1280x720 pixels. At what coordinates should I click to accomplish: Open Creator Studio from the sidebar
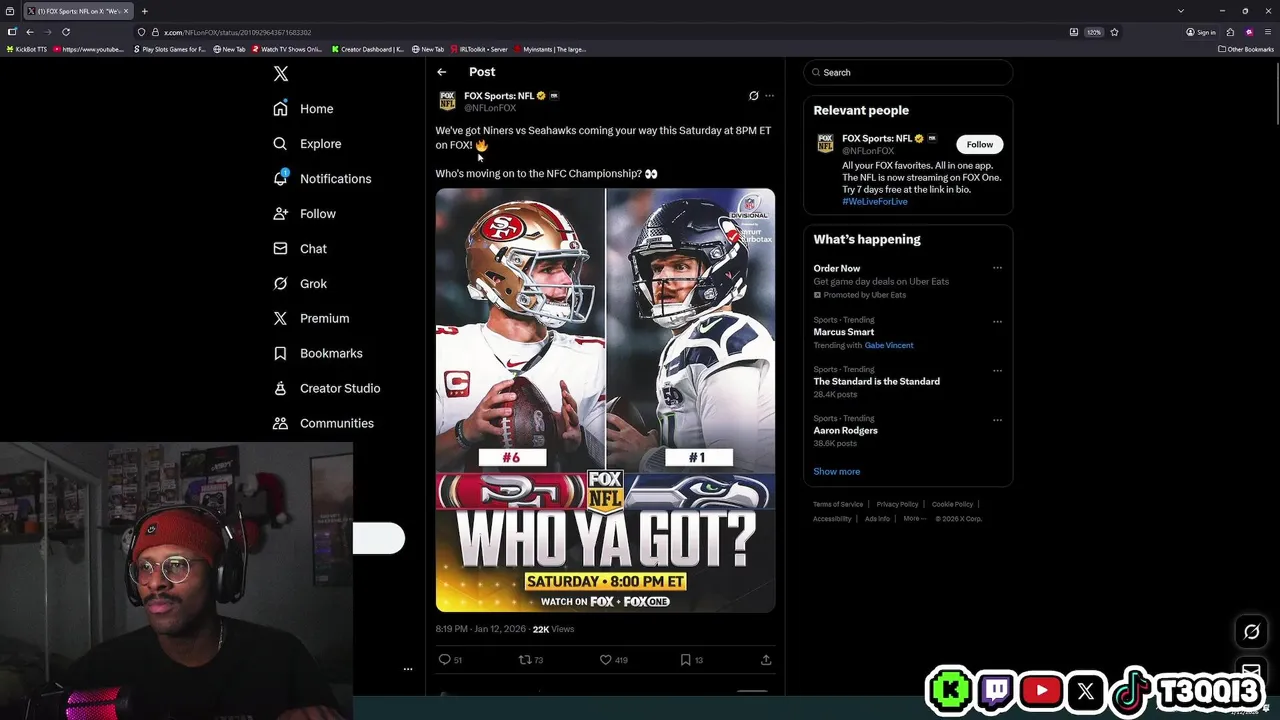[x=326, y=389]
